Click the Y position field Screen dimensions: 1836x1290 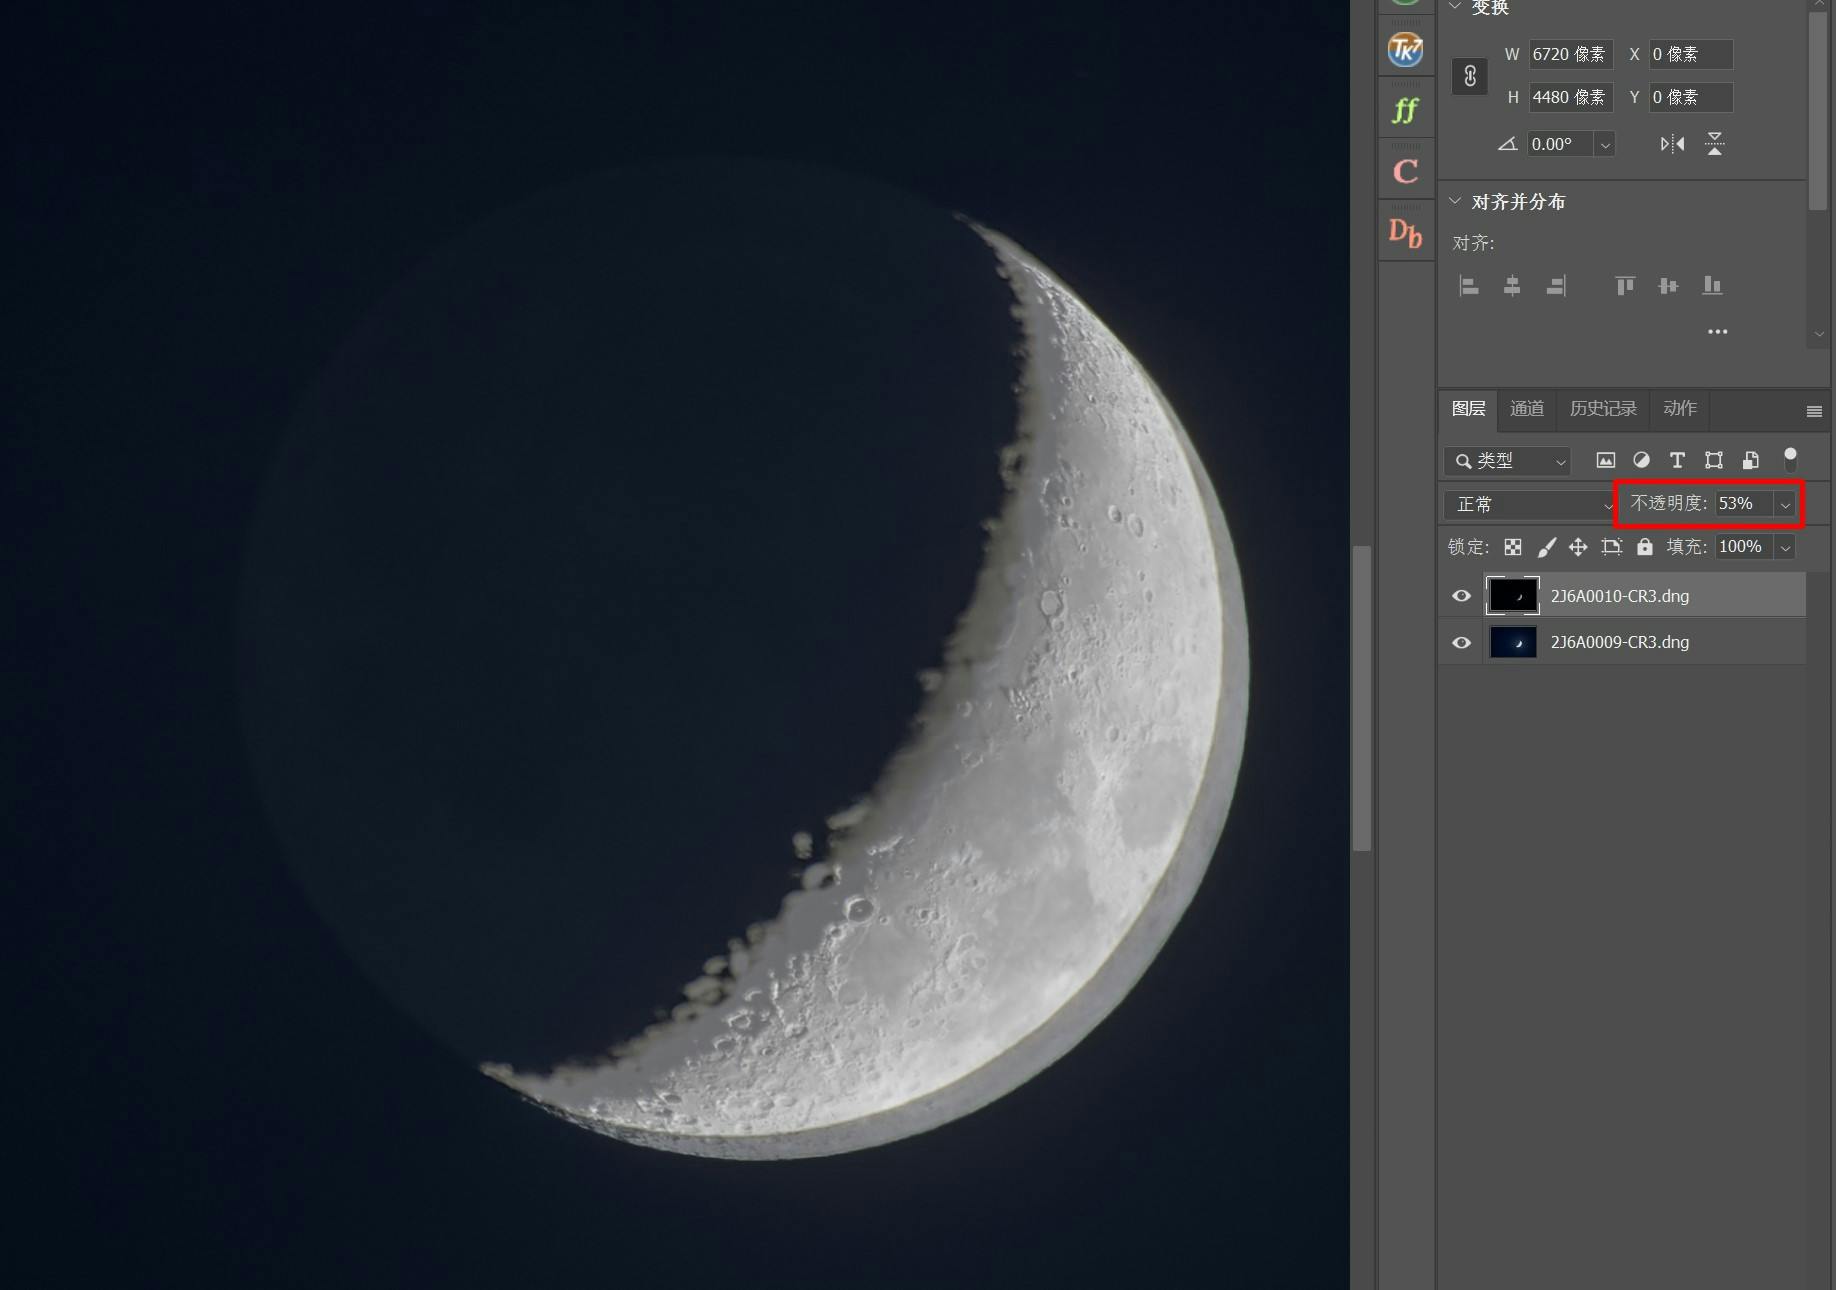(1691, 97)
